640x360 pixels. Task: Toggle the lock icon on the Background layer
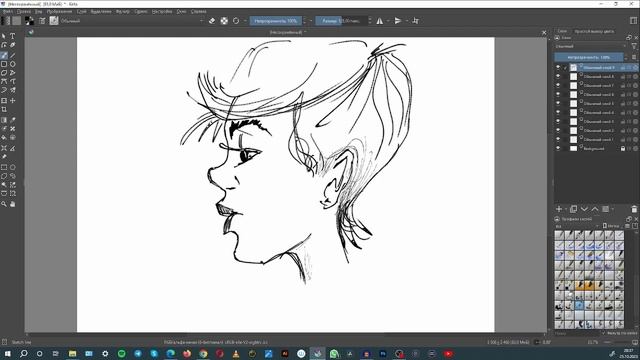point(623,149)
